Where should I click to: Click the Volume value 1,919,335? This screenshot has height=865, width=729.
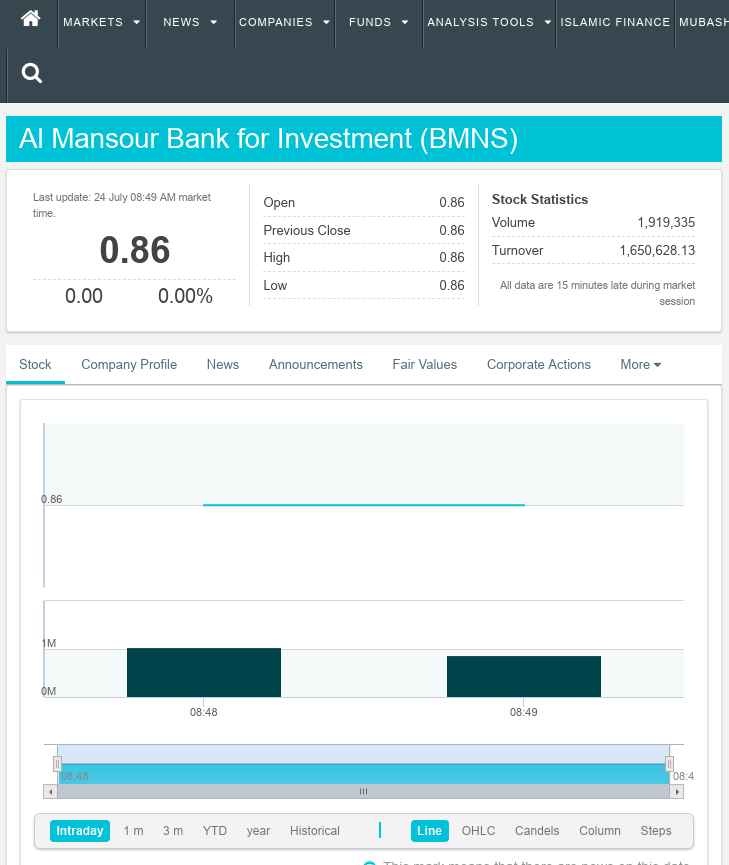(666, 222)
